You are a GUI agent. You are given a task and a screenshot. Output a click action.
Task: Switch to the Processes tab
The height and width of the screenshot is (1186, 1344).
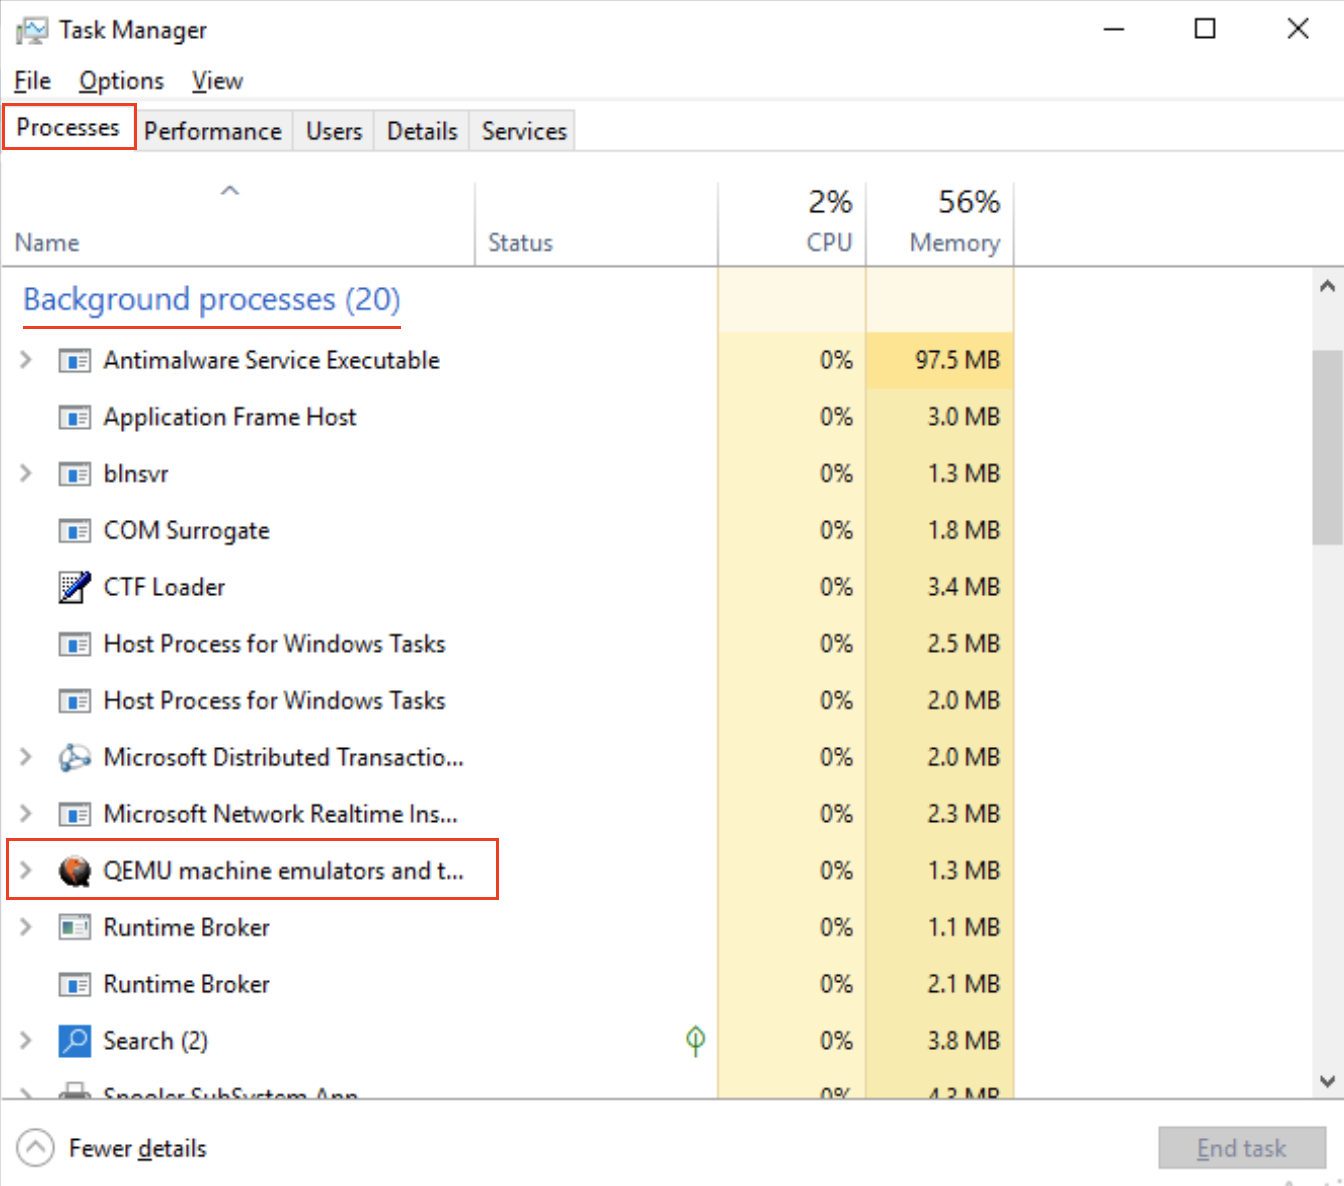[x=68, y=128]
